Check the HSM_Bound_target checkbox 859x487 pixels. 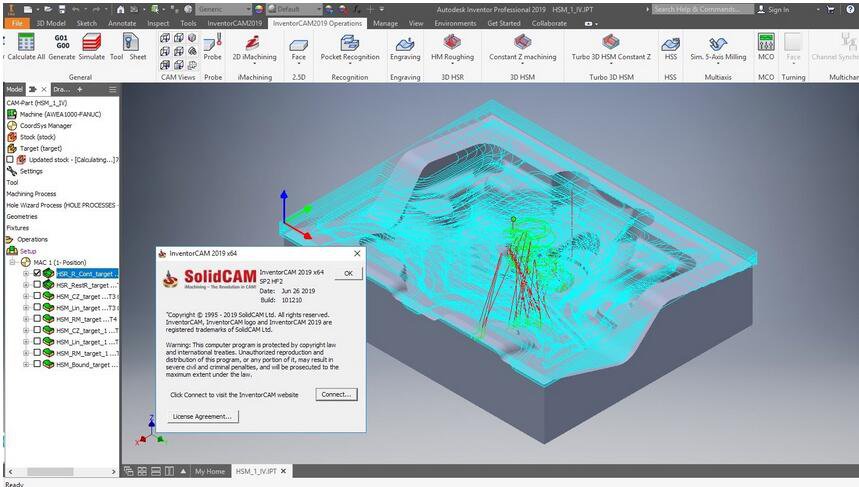tap(37, 364)
